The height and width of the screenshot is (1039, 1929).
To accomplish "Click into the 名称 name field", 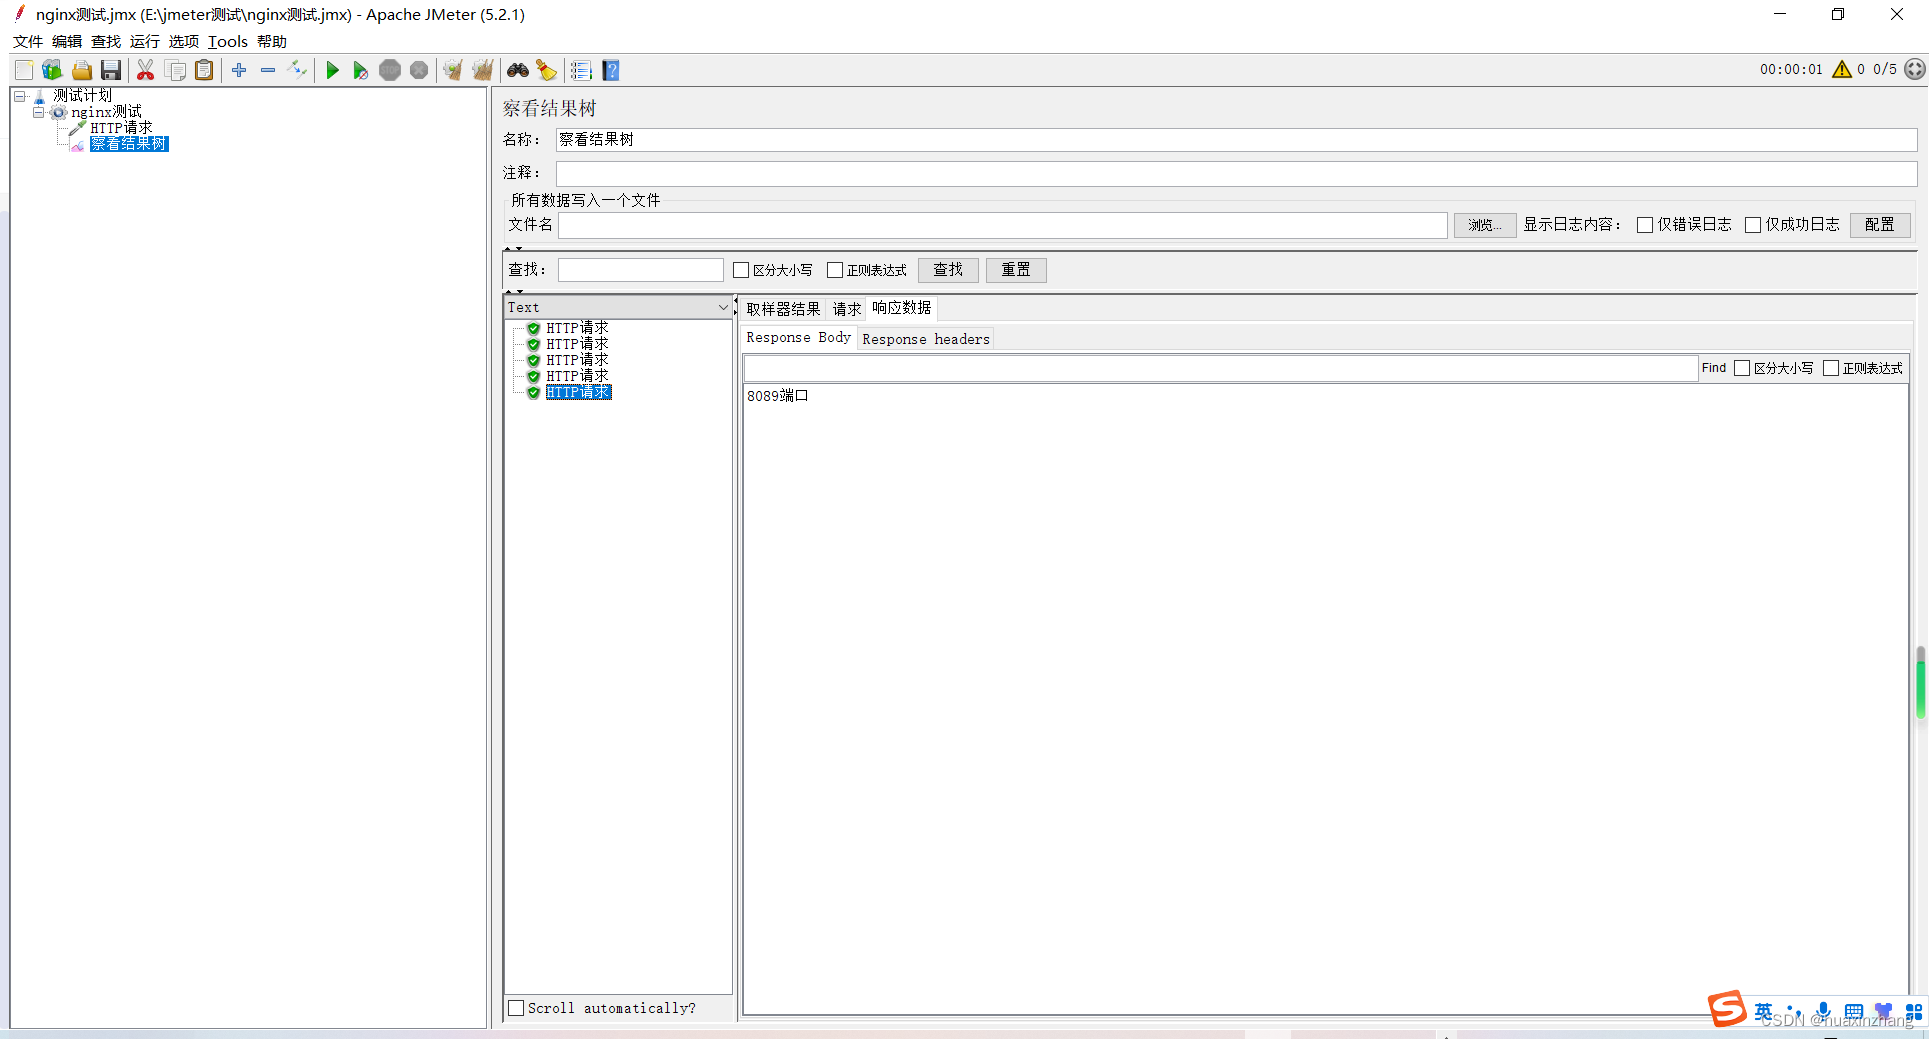I will coord(1236,140).
